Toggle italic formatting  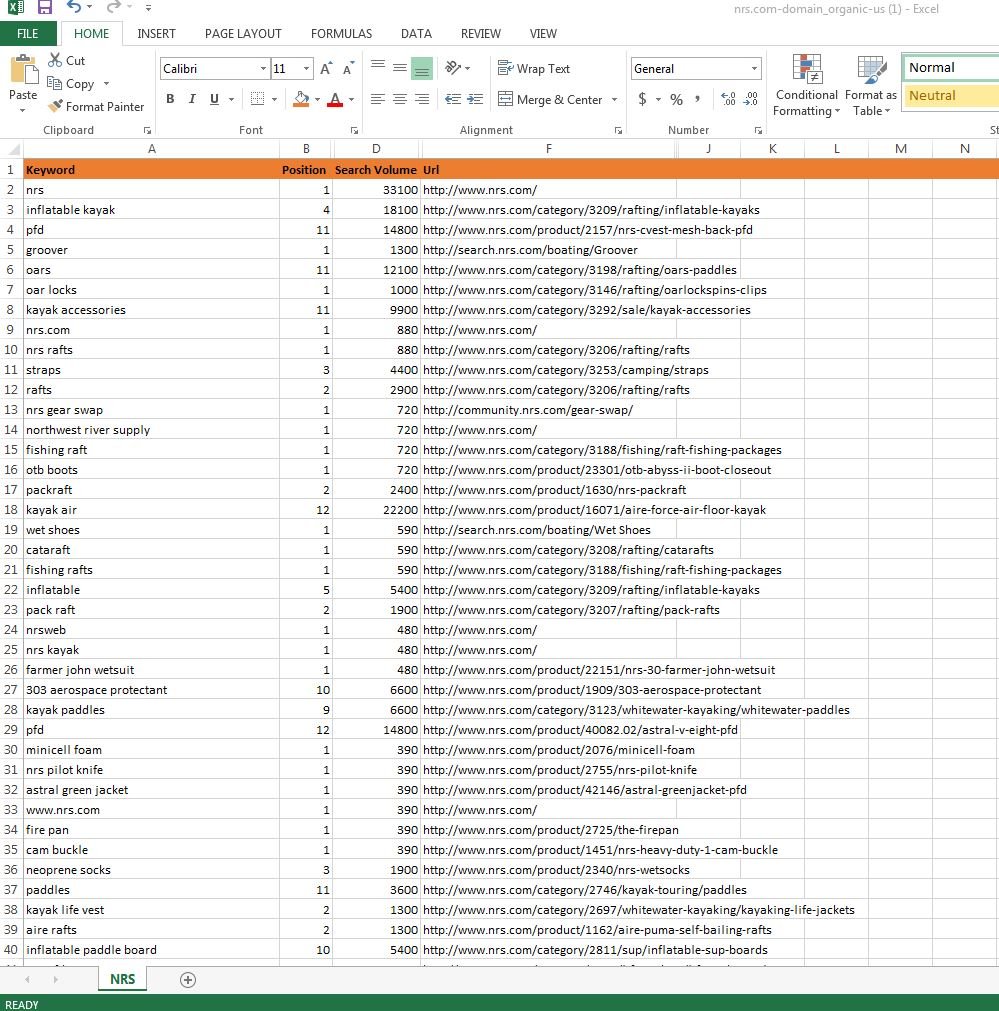[x=192, y=99]
